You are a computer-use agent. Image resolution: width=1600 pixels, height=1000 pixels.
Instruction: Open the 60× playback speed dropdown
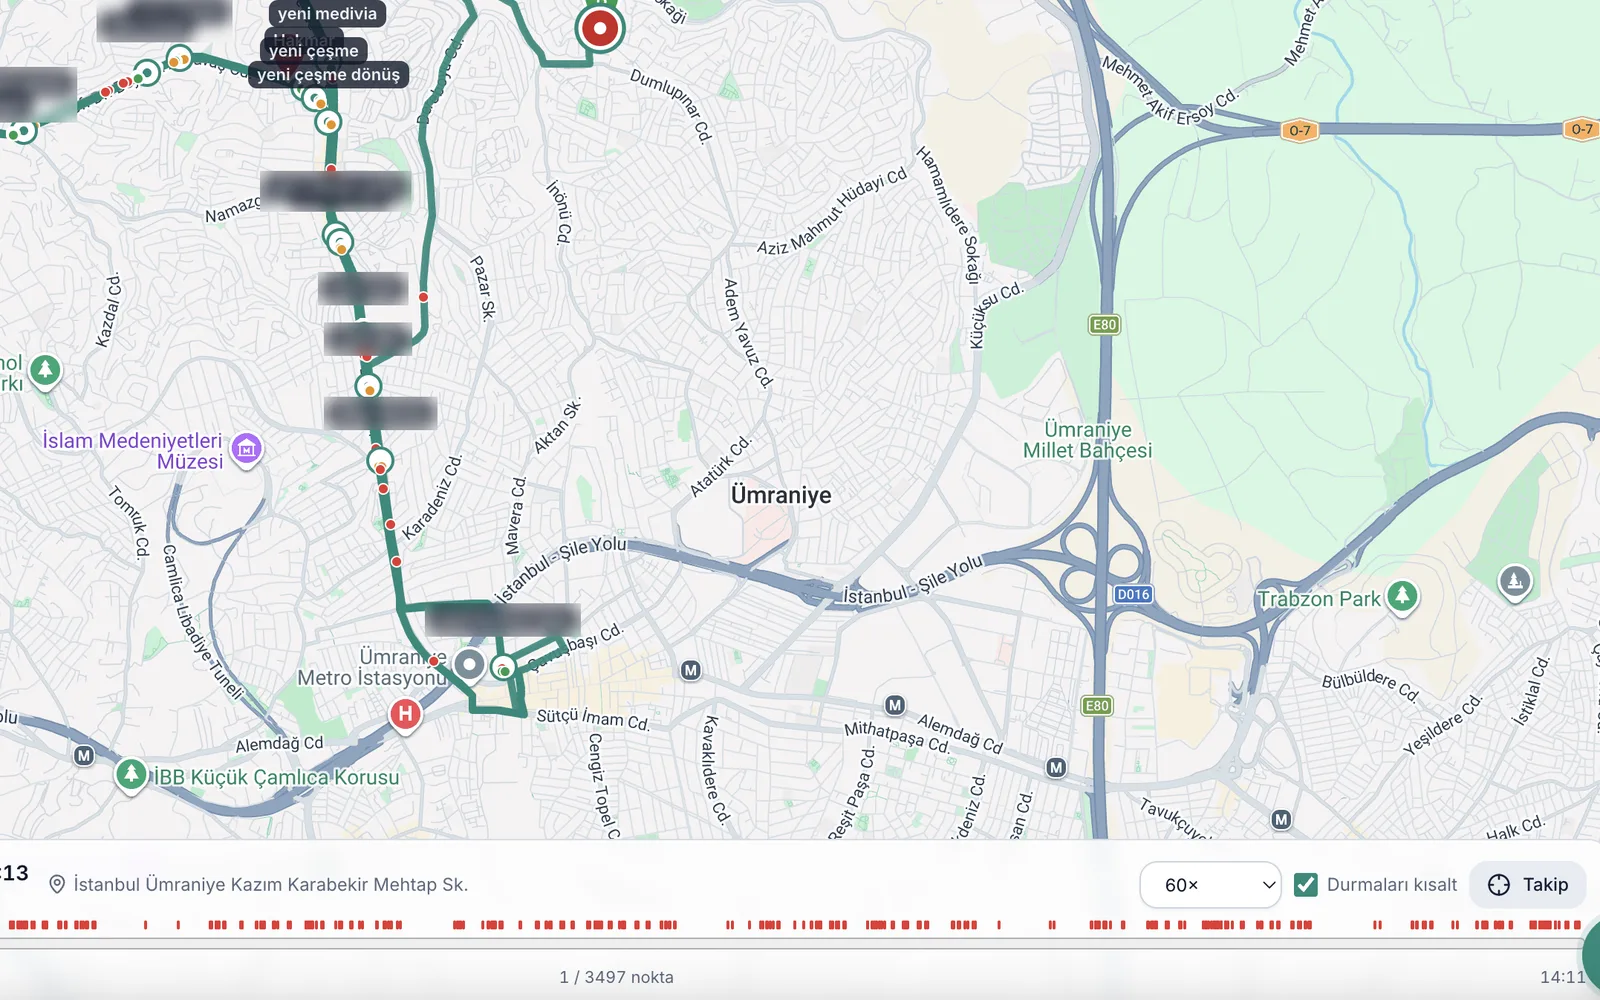coord(1210,885)
